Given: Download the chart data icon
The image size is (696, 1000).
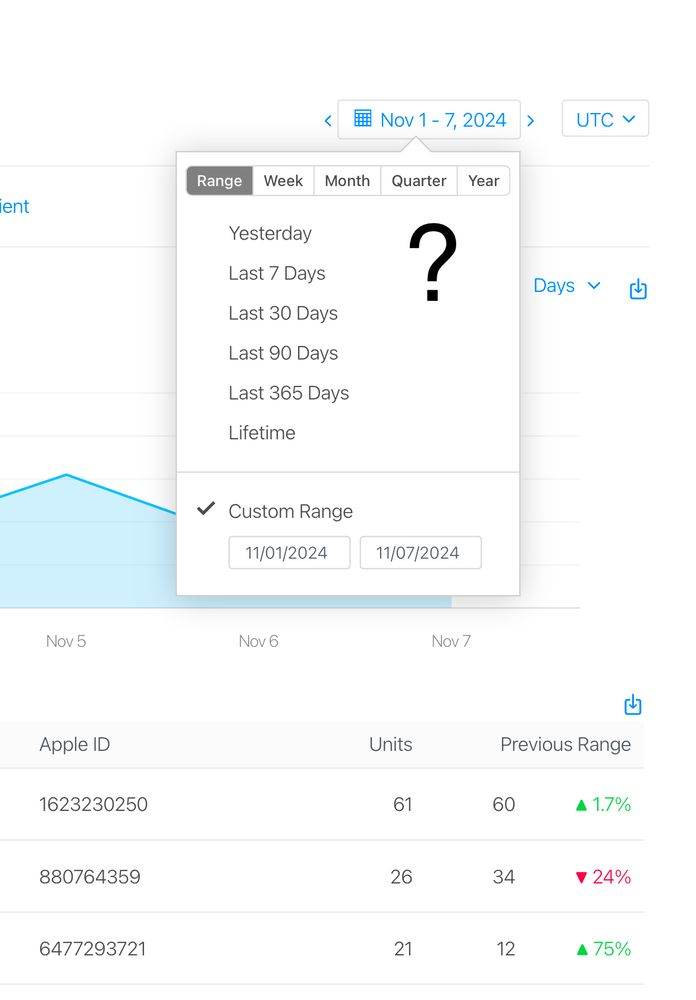Looking at the screenshot, I should (x=638, y=289).
